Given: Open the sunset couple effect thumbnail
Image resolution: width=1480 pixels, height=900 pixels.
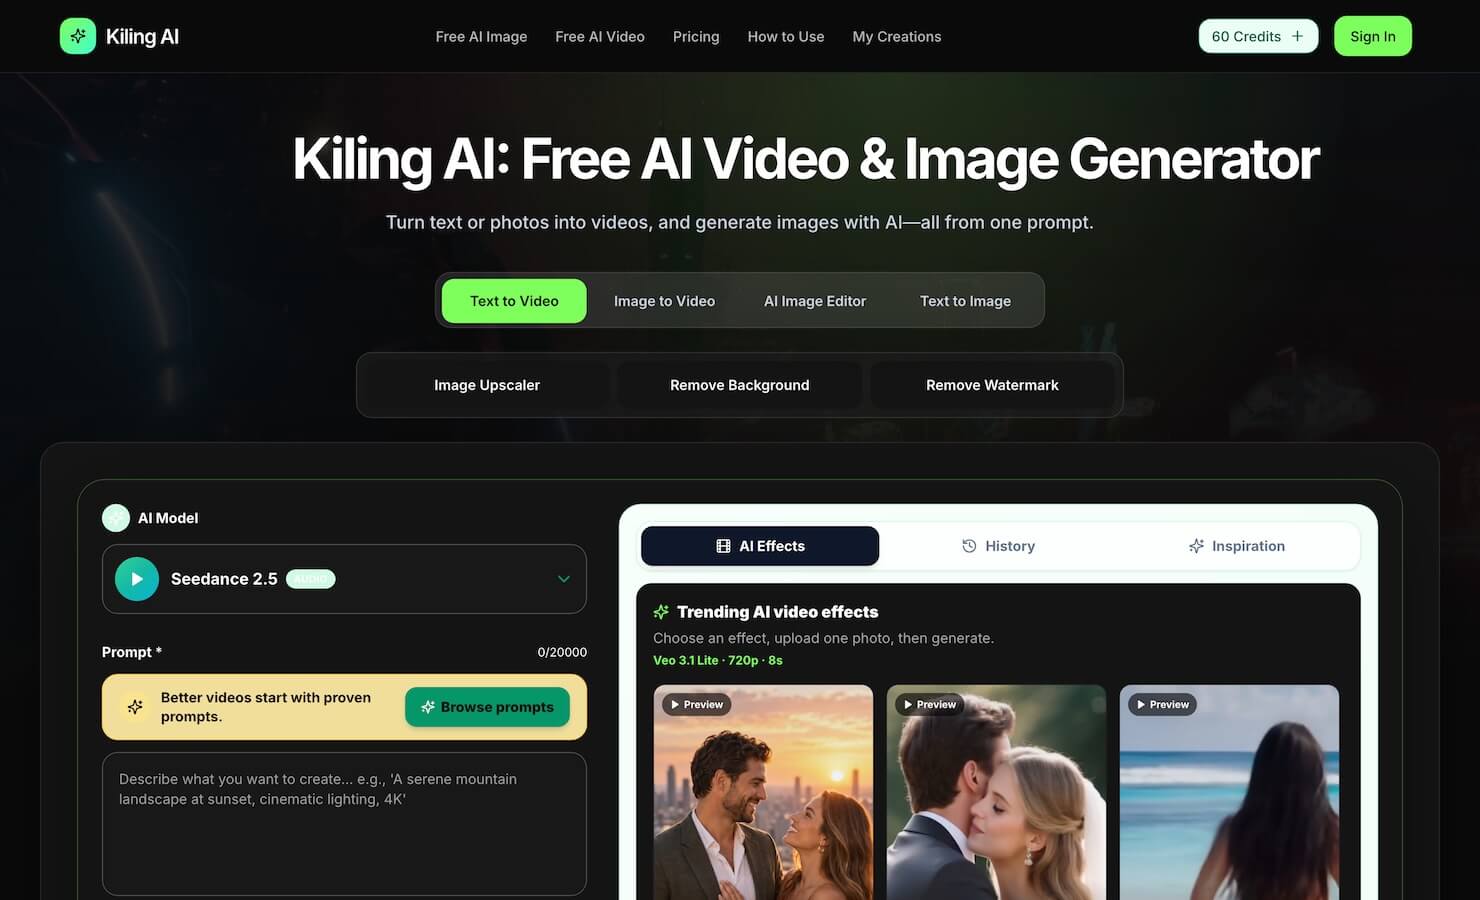Looking at the screenshot, I should (763, 792).
